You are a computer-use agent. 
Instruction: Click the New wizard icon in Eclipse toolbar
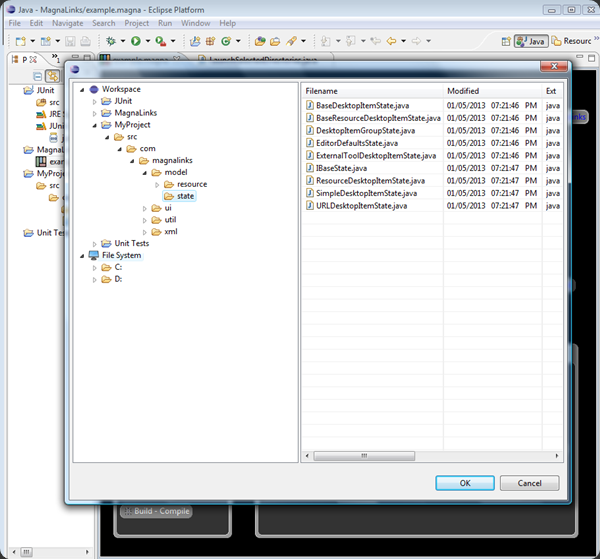[20, 41]
